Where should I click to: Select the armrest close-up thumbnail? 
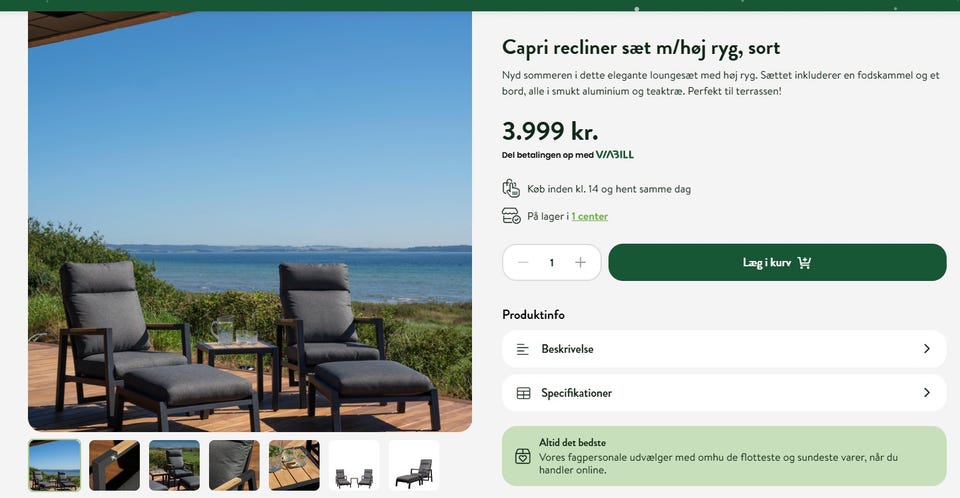[114, 465]
